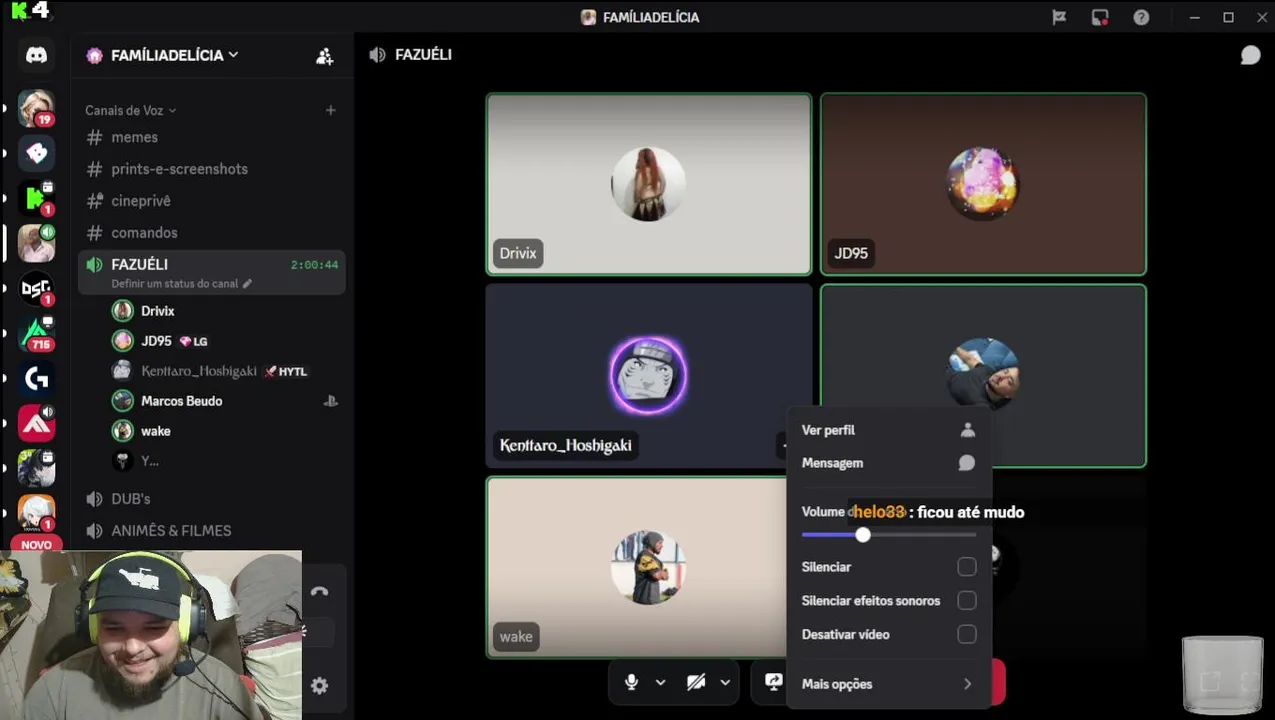Edit channel status with the pencil icon
Screen dimensions: 1275x720
[x=247, y=284]
